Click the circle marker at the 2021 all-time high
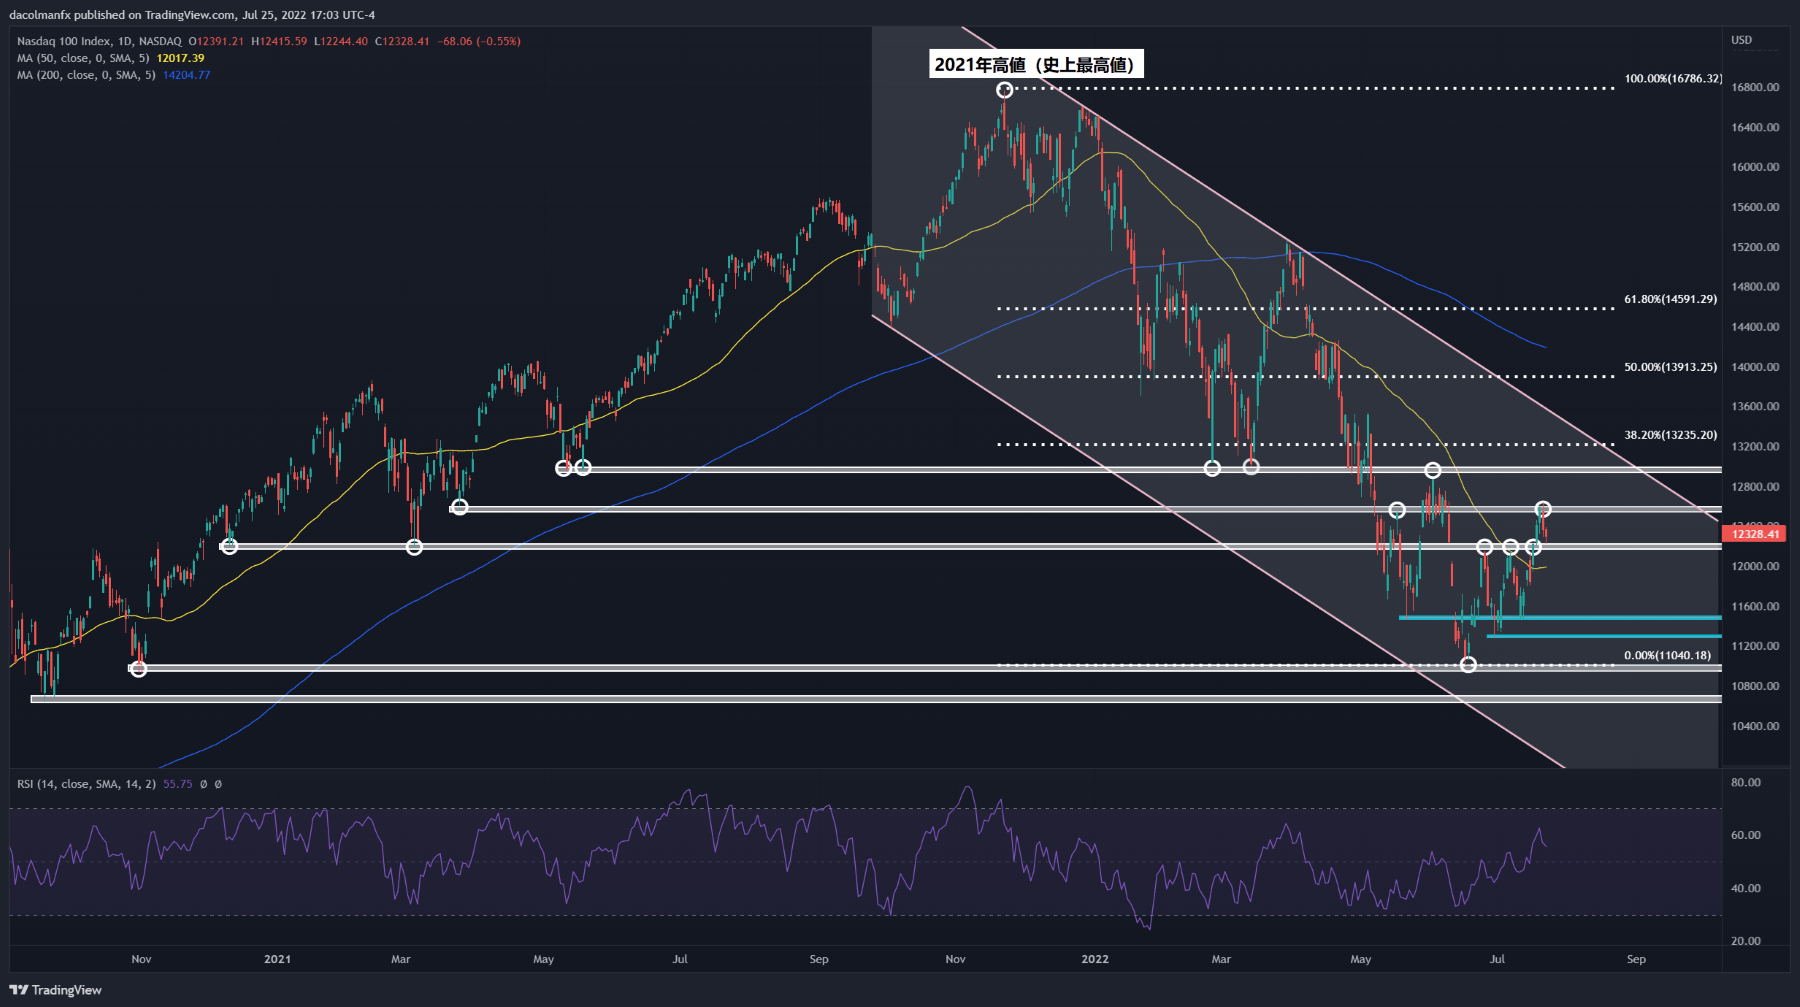 pyautogui.click(x=1005, y=90)
